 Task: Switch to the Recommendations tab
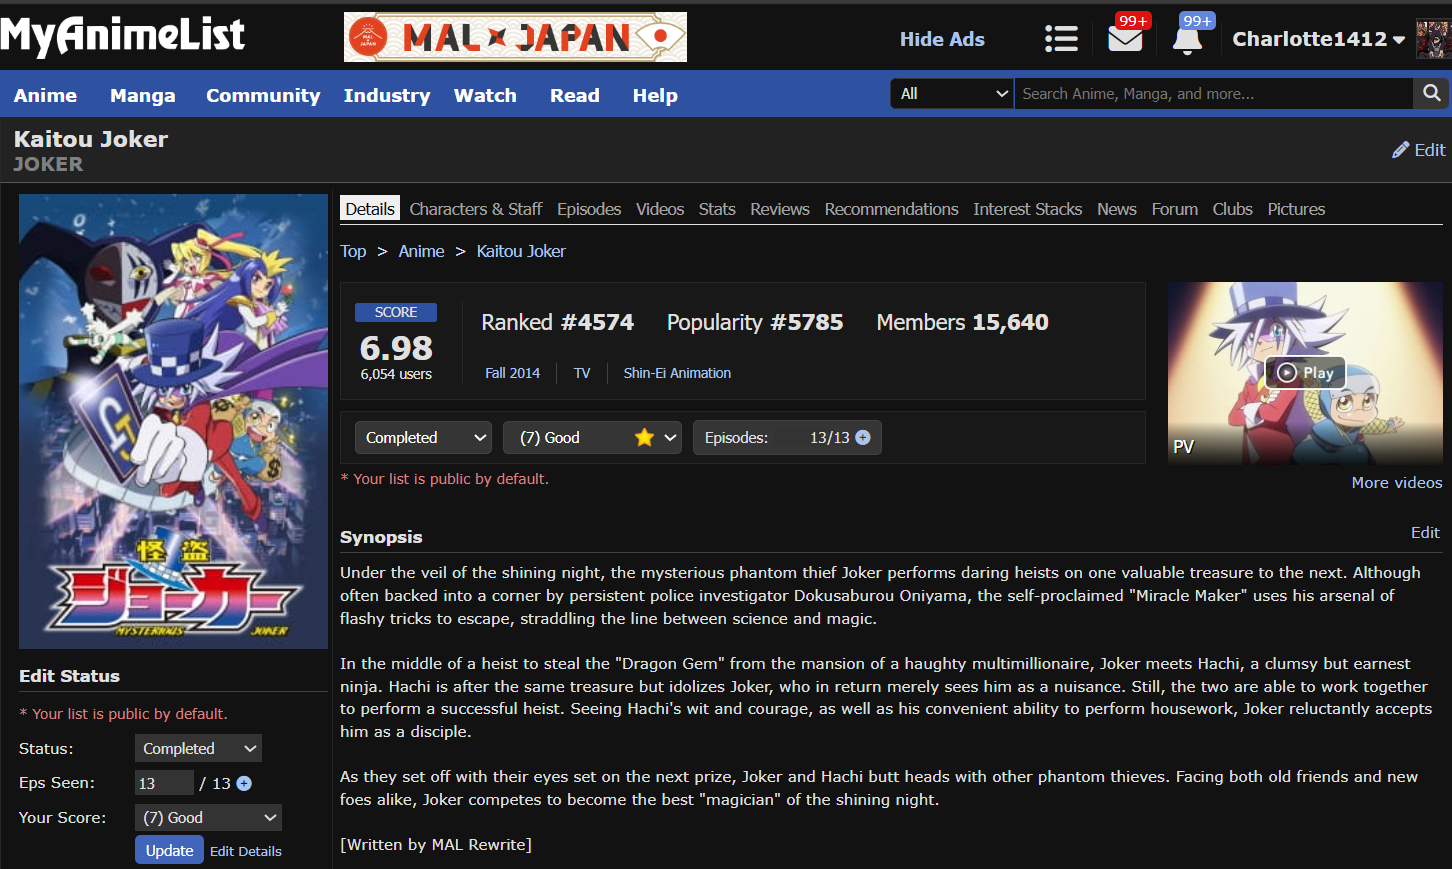[892, 209]
